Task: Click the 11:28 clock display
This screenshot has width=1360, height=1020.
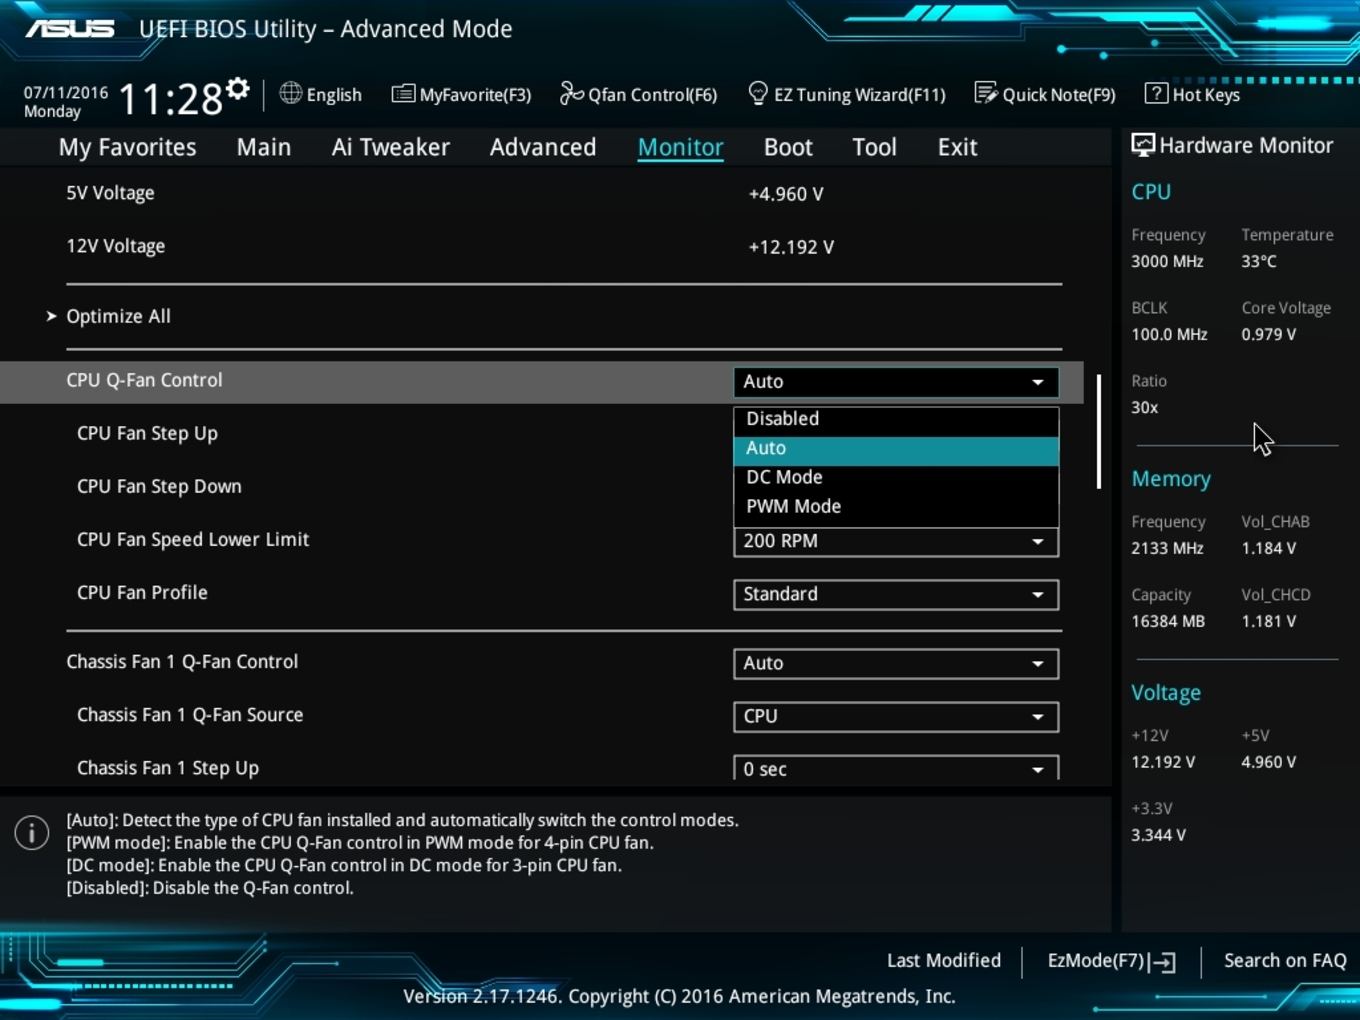Action: coord(170,99)
